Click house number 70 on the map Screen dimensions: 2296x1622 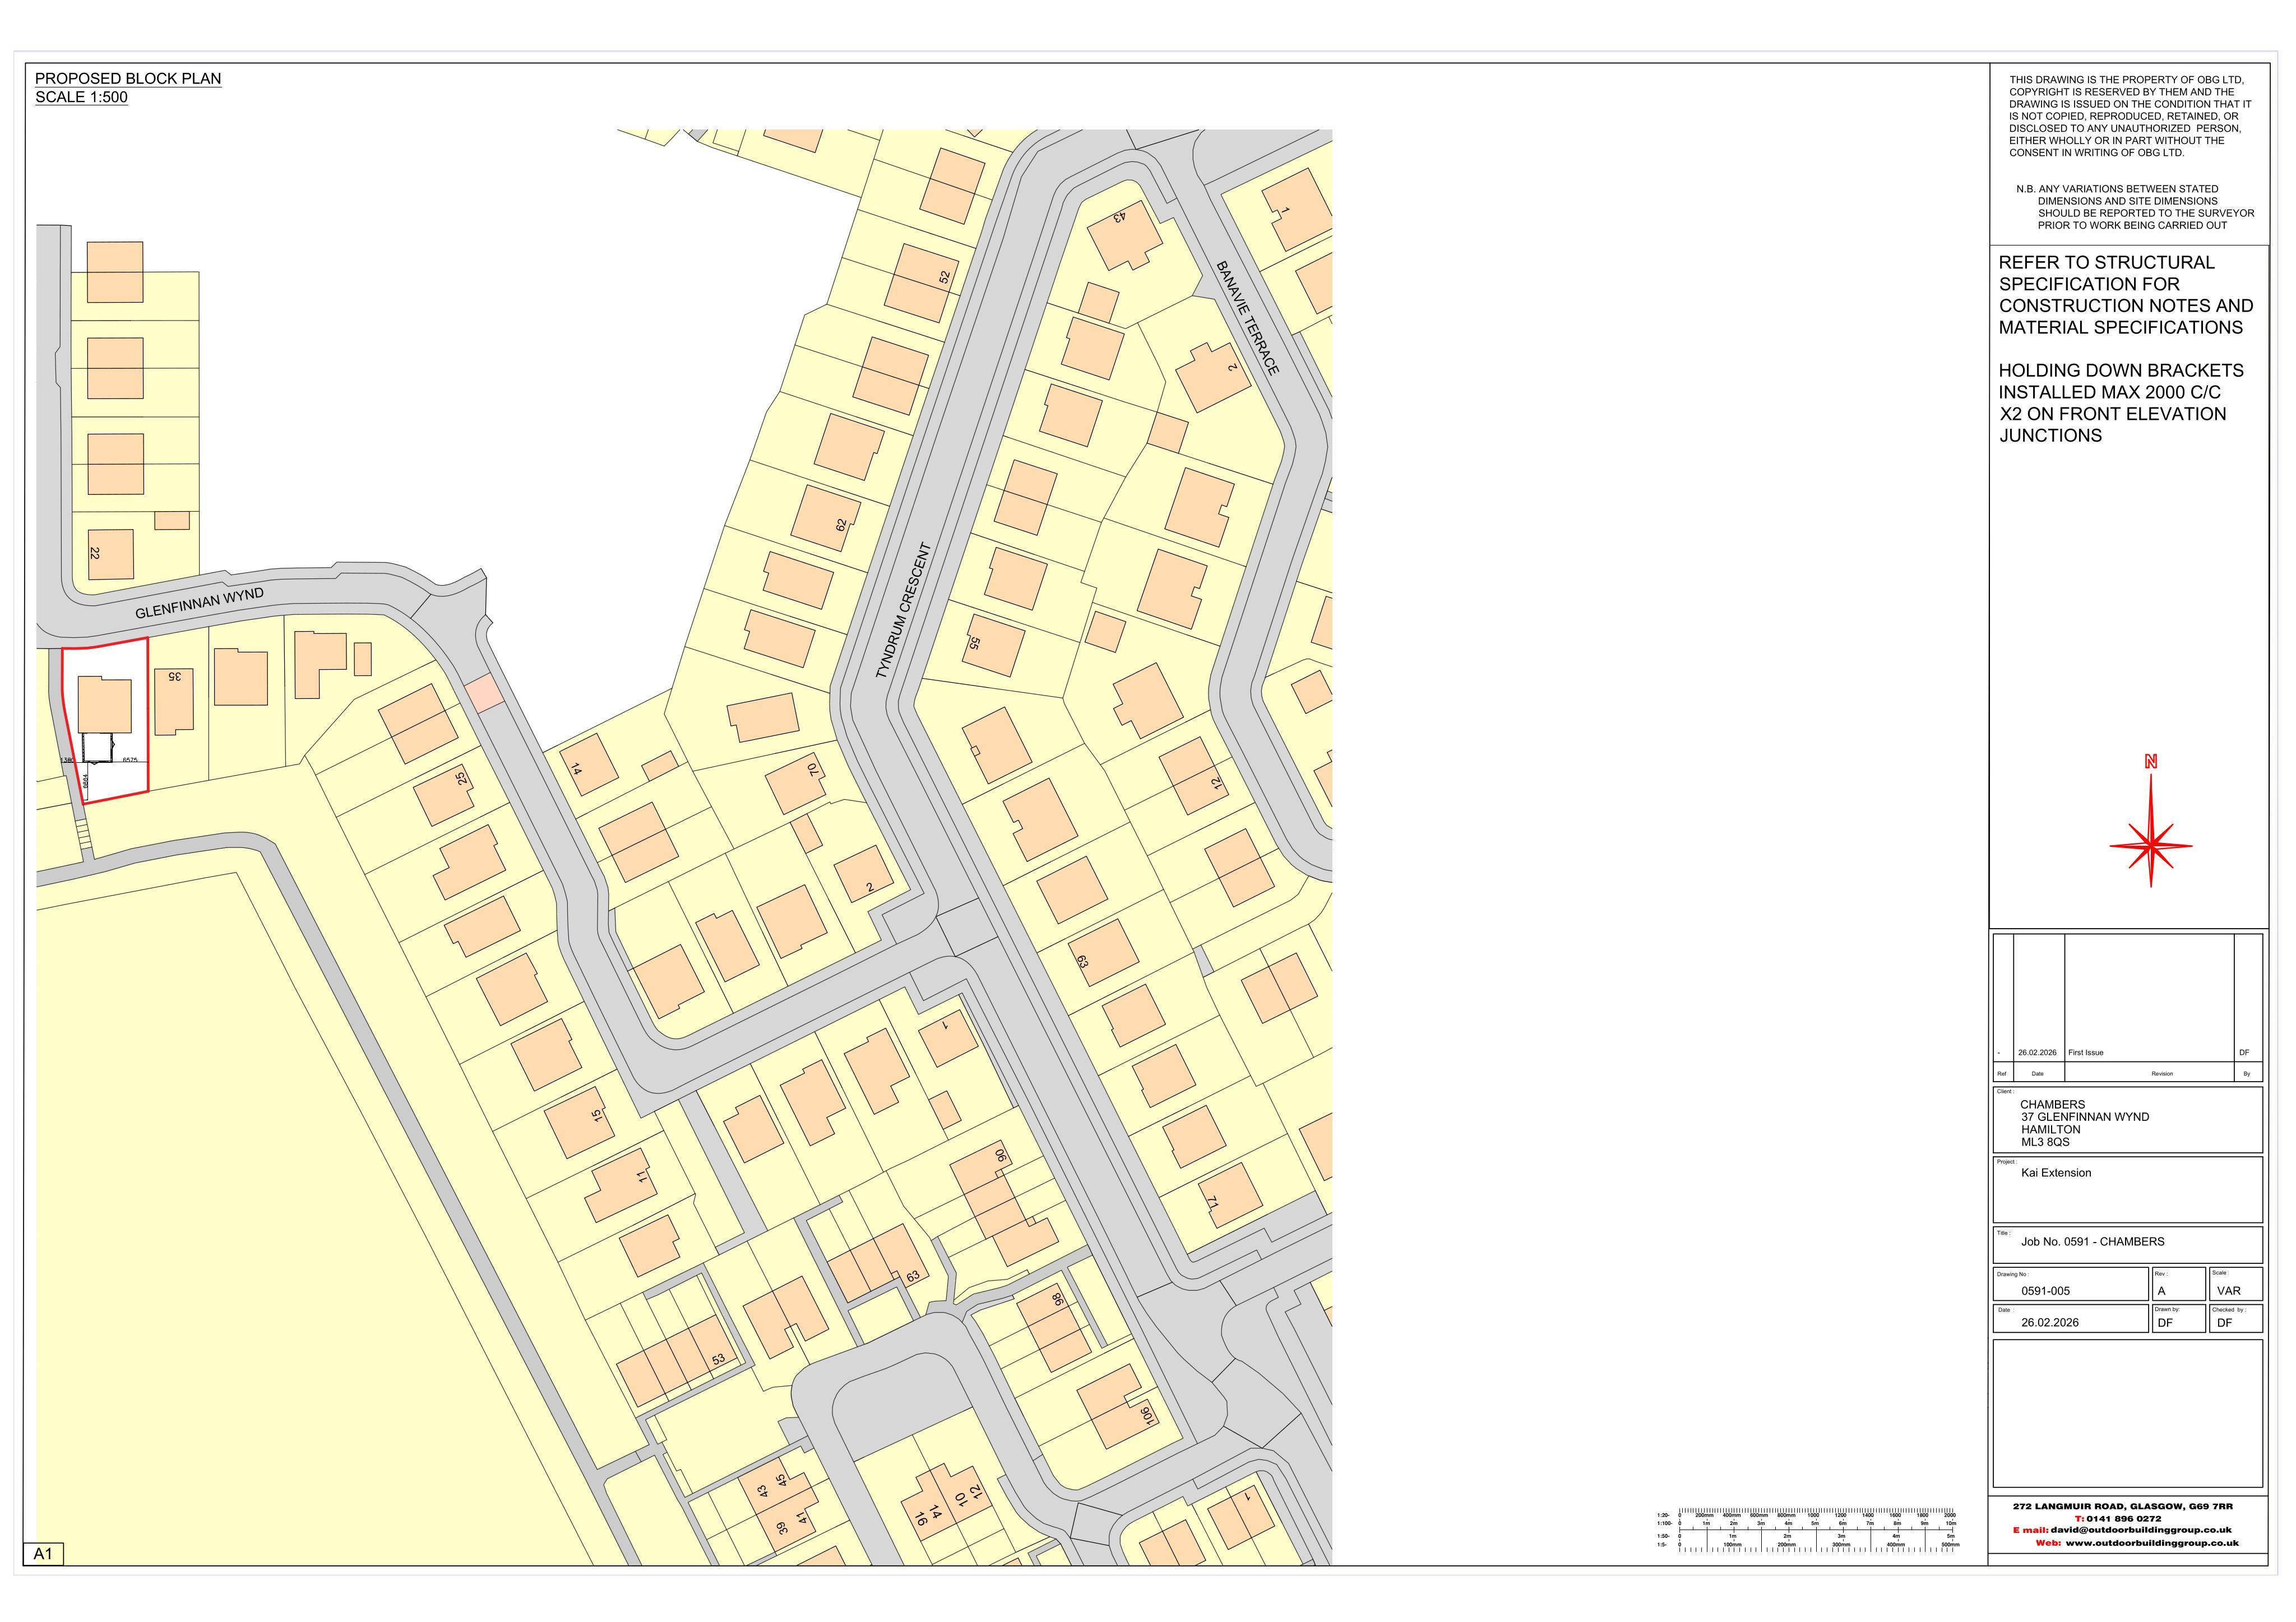[812, 769]
